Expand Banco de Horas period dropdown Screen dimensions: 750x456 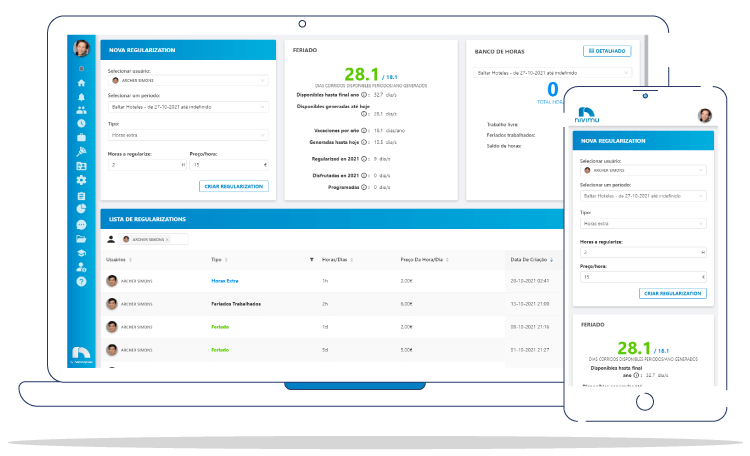552,73
